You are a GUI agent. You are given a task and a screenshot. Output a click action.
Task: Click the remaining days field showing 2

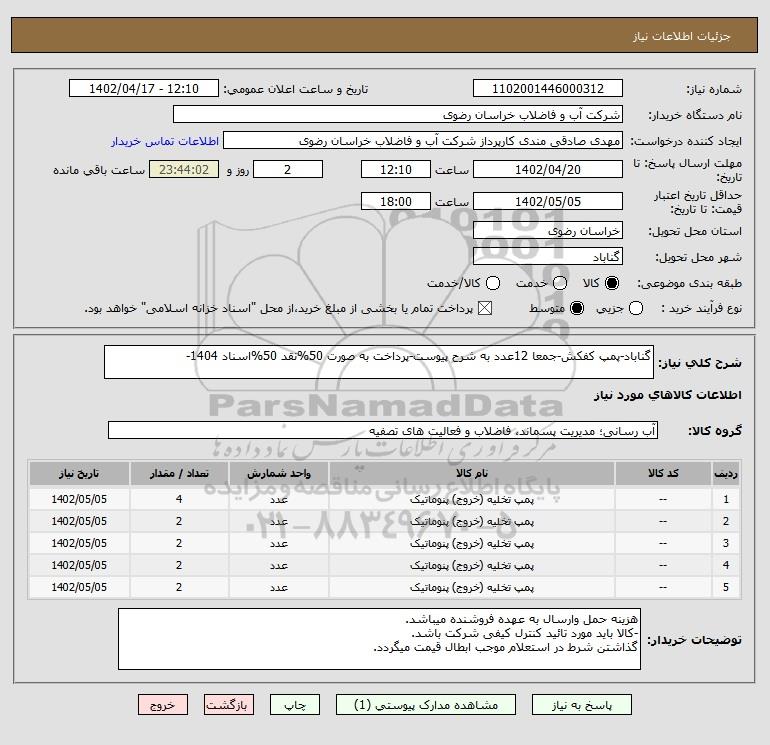click(288, 169)
